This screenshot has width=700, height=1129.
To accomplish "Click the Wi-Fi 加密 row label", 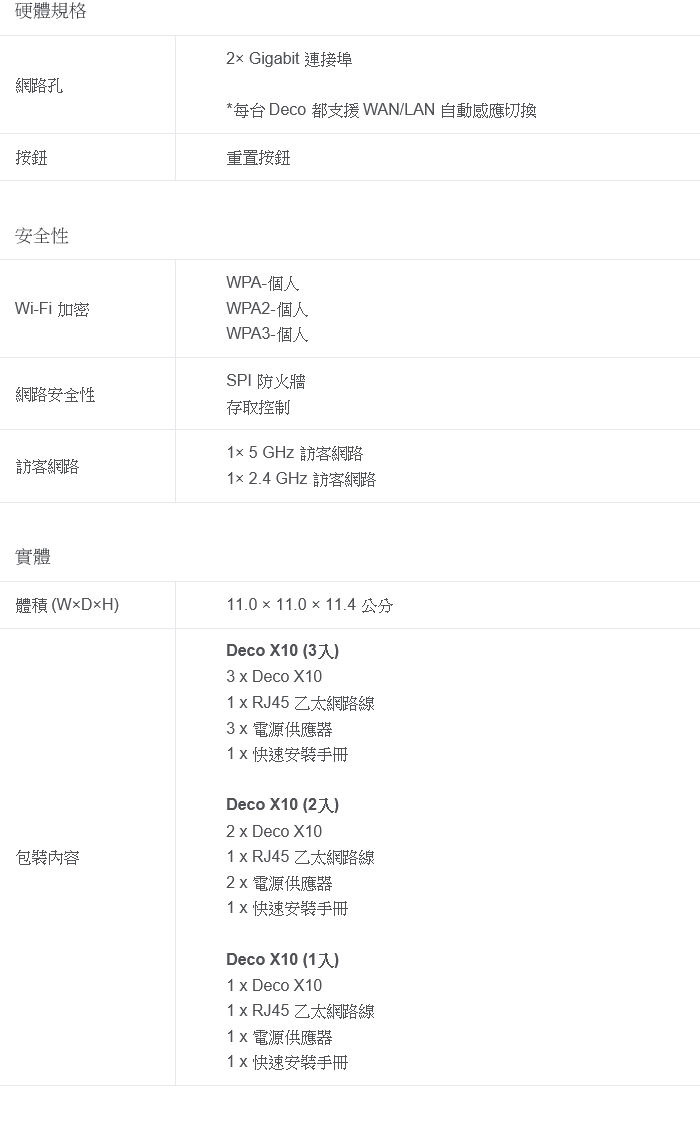I will (52, 309).
